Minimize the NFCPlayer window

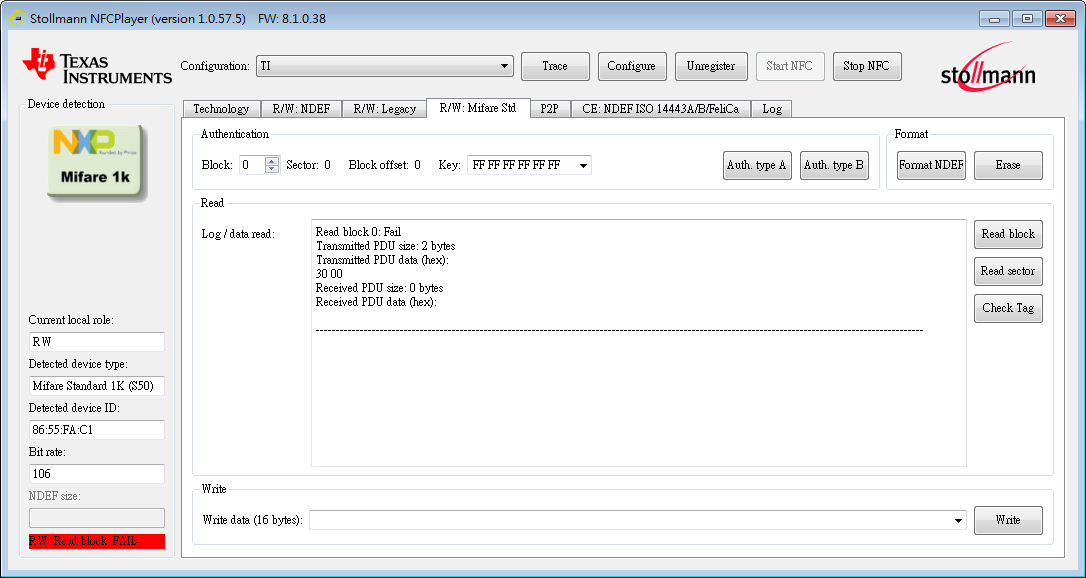[x=995, y=19]
